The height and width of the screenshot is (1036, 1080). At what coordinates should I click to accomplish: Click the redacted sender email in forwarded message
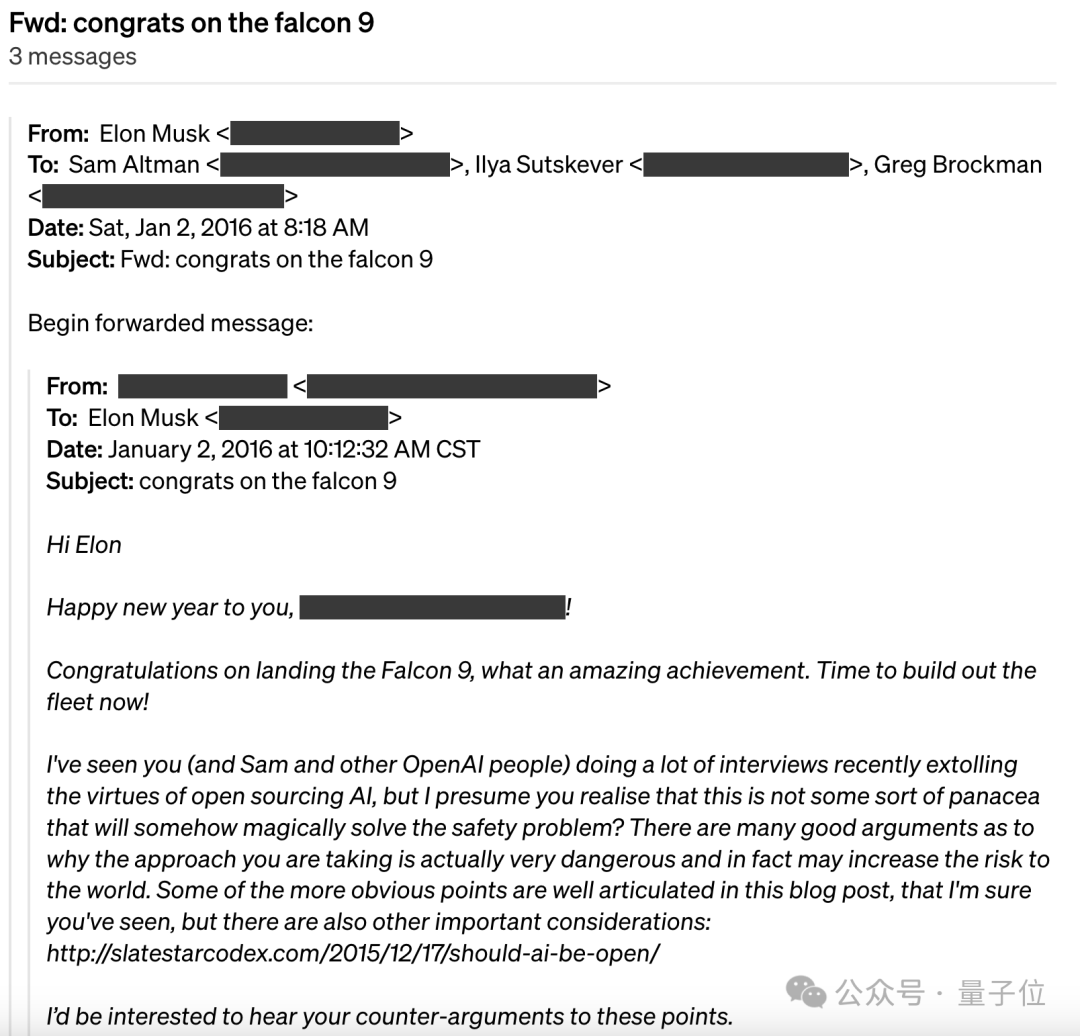point(452,386)
